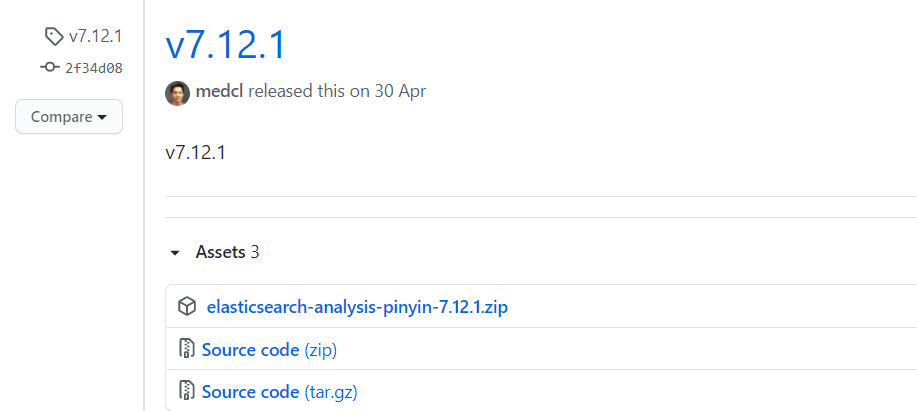
Task: Visit the medcl user profile link
Action: (x=220, y=92)
